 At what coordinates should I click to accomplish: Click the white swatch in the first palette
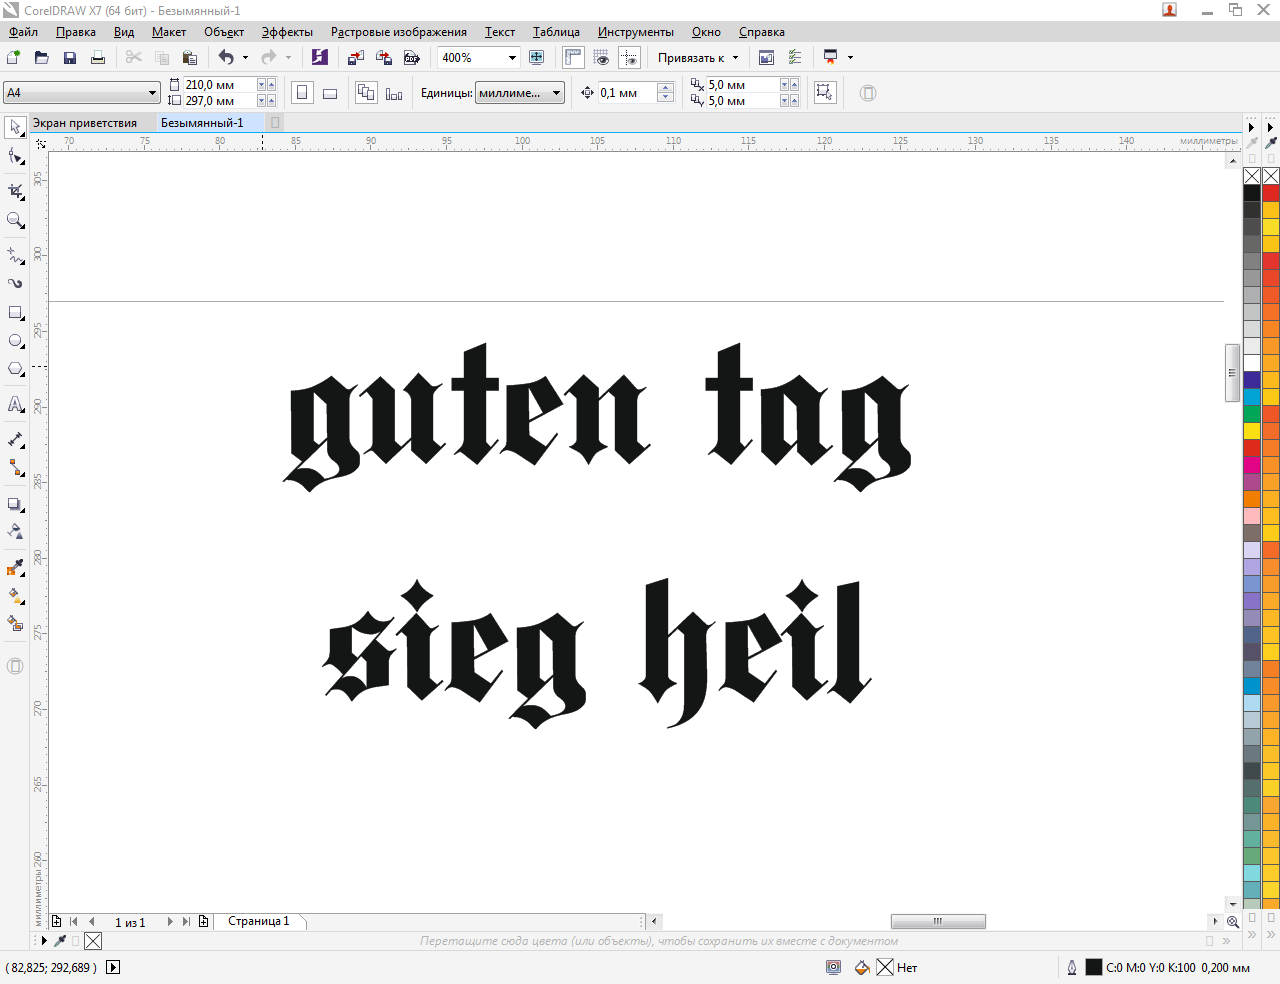[x=1252, y=363]
